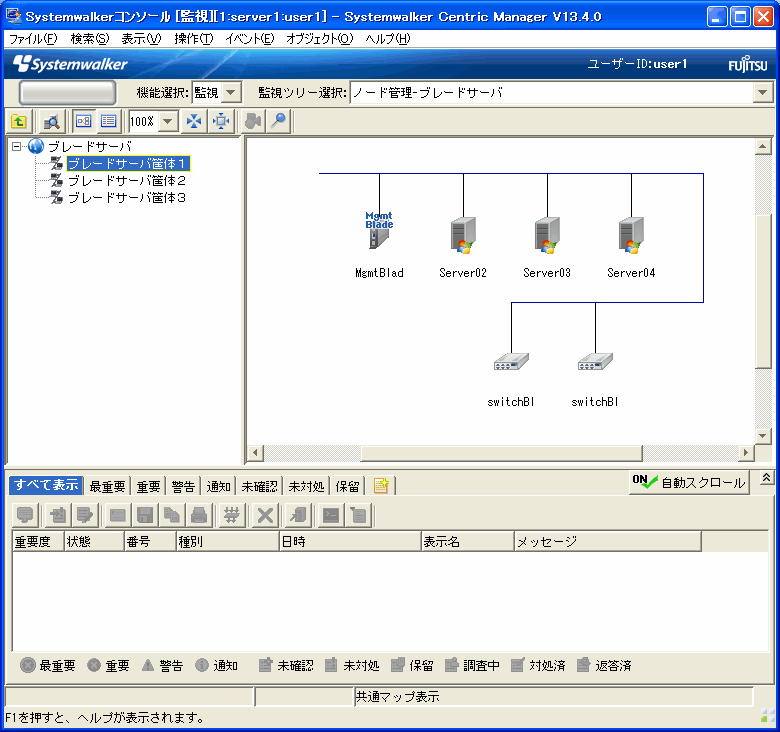Click the Fujitsu logo in the banner
The image size is (780, 732).
[x=748, y=65]
